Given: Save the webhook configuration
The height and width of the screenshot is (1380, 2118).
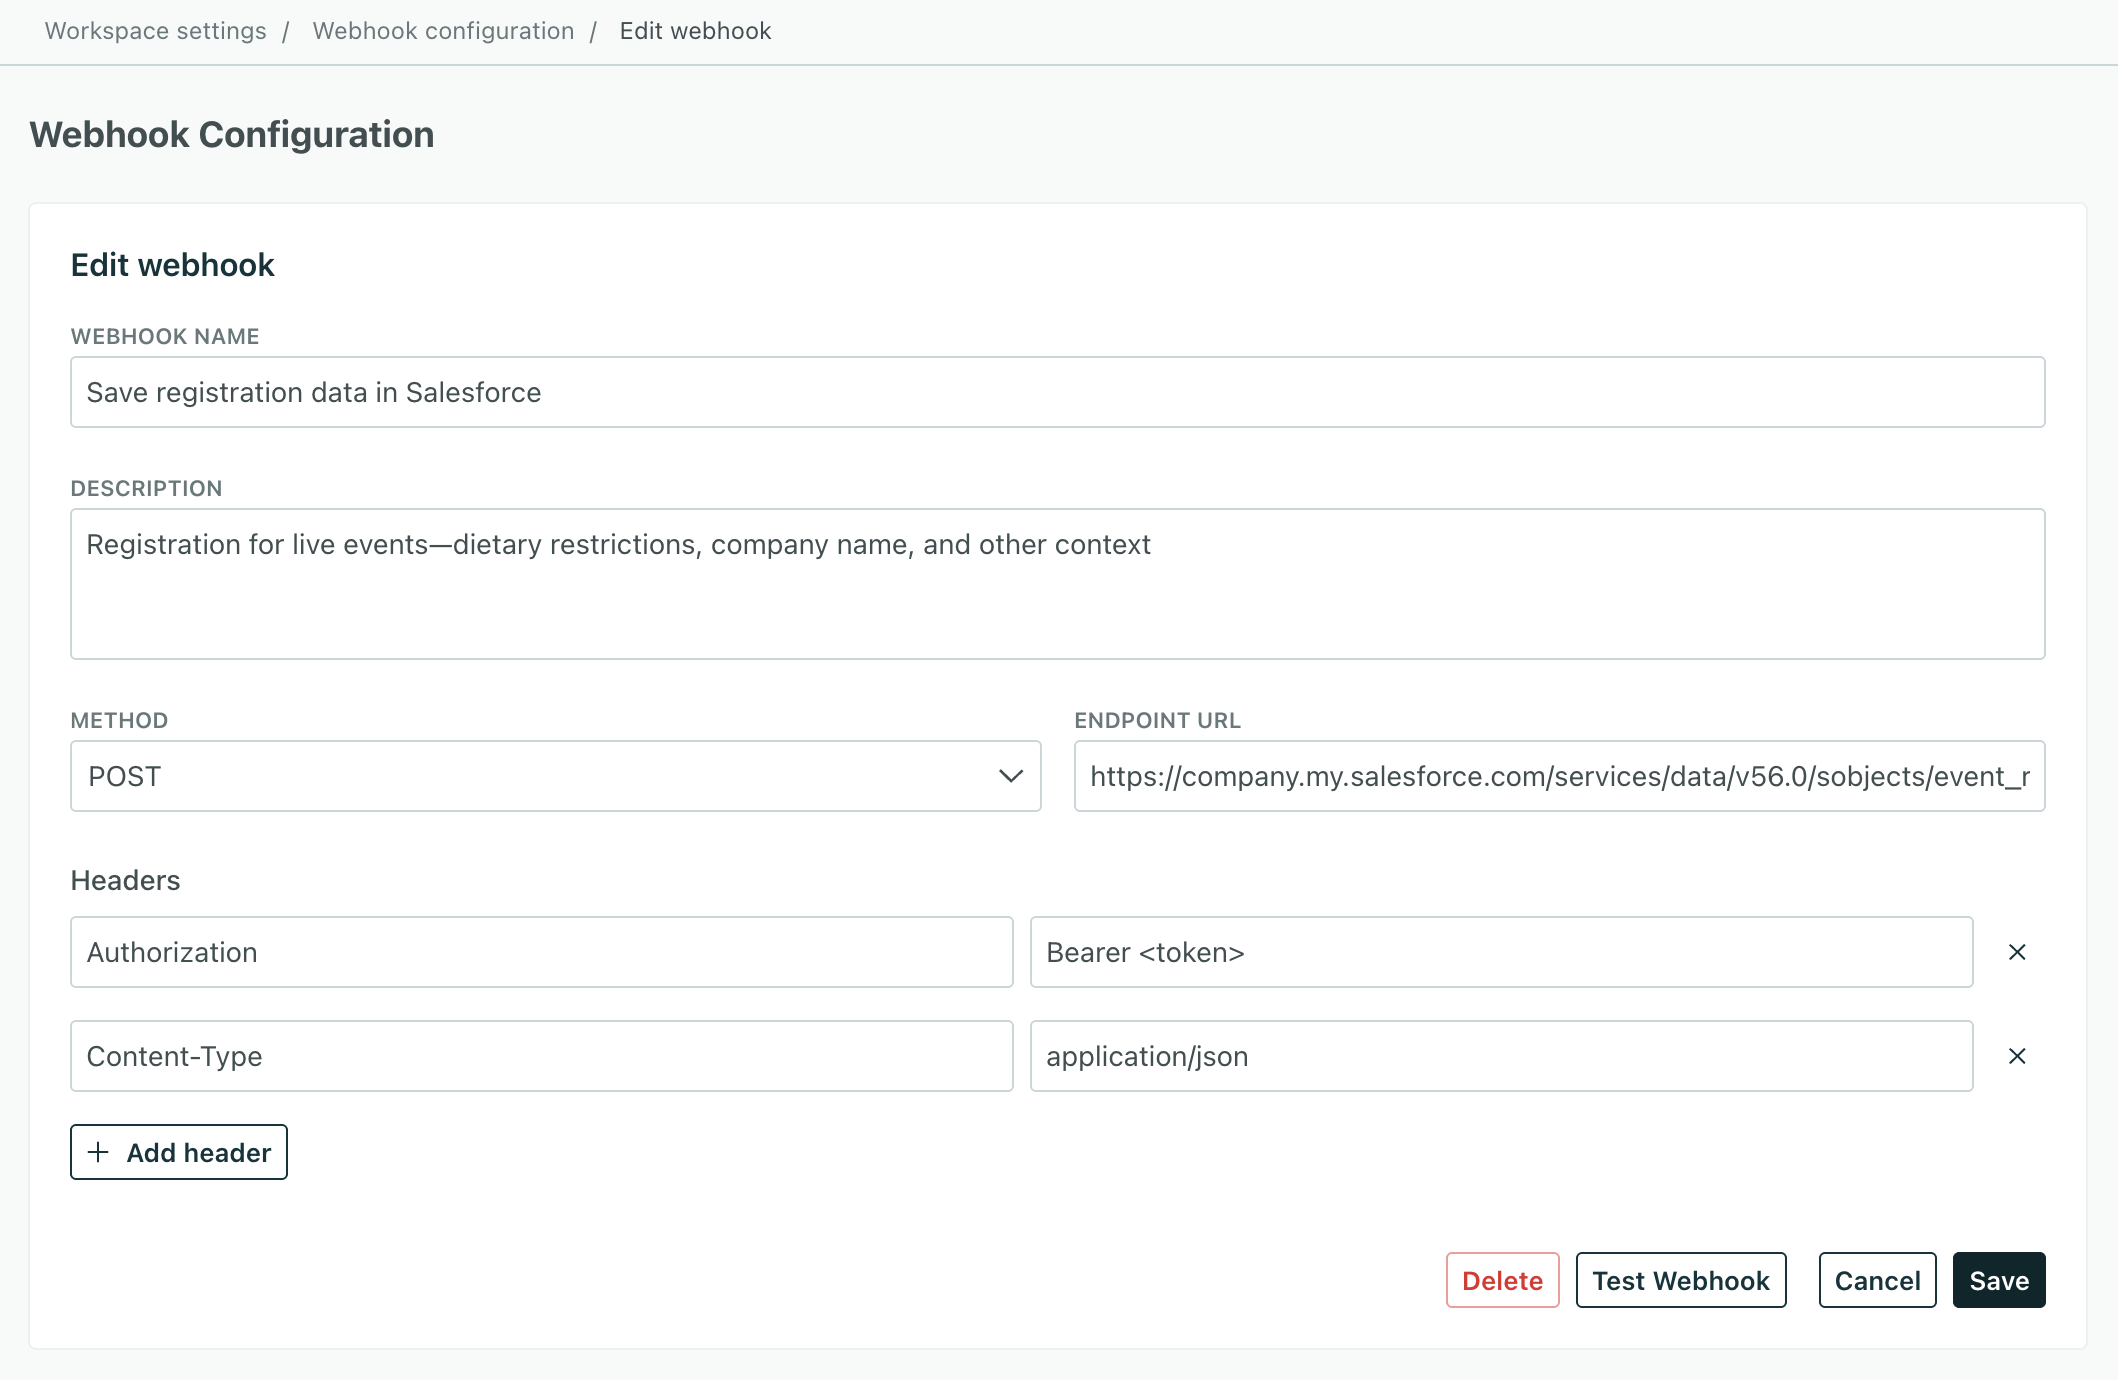Looking at the screenshot, I should (x=1998, y=1280).
